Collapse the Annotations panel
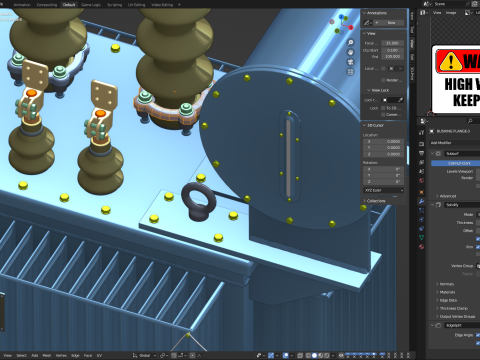The width and height of the screenshot is (480, 360). click(x=364, y=13)
